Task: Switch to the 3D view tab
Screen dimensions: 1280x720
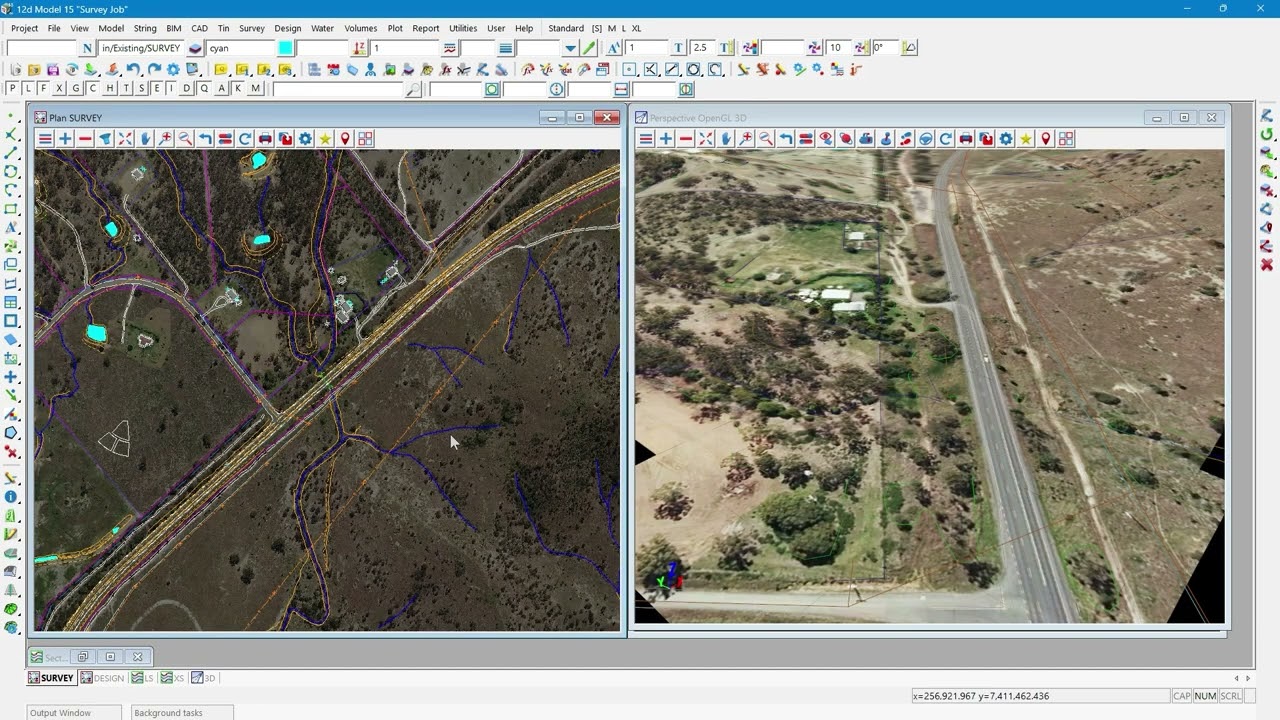Action: click(204, 678)
